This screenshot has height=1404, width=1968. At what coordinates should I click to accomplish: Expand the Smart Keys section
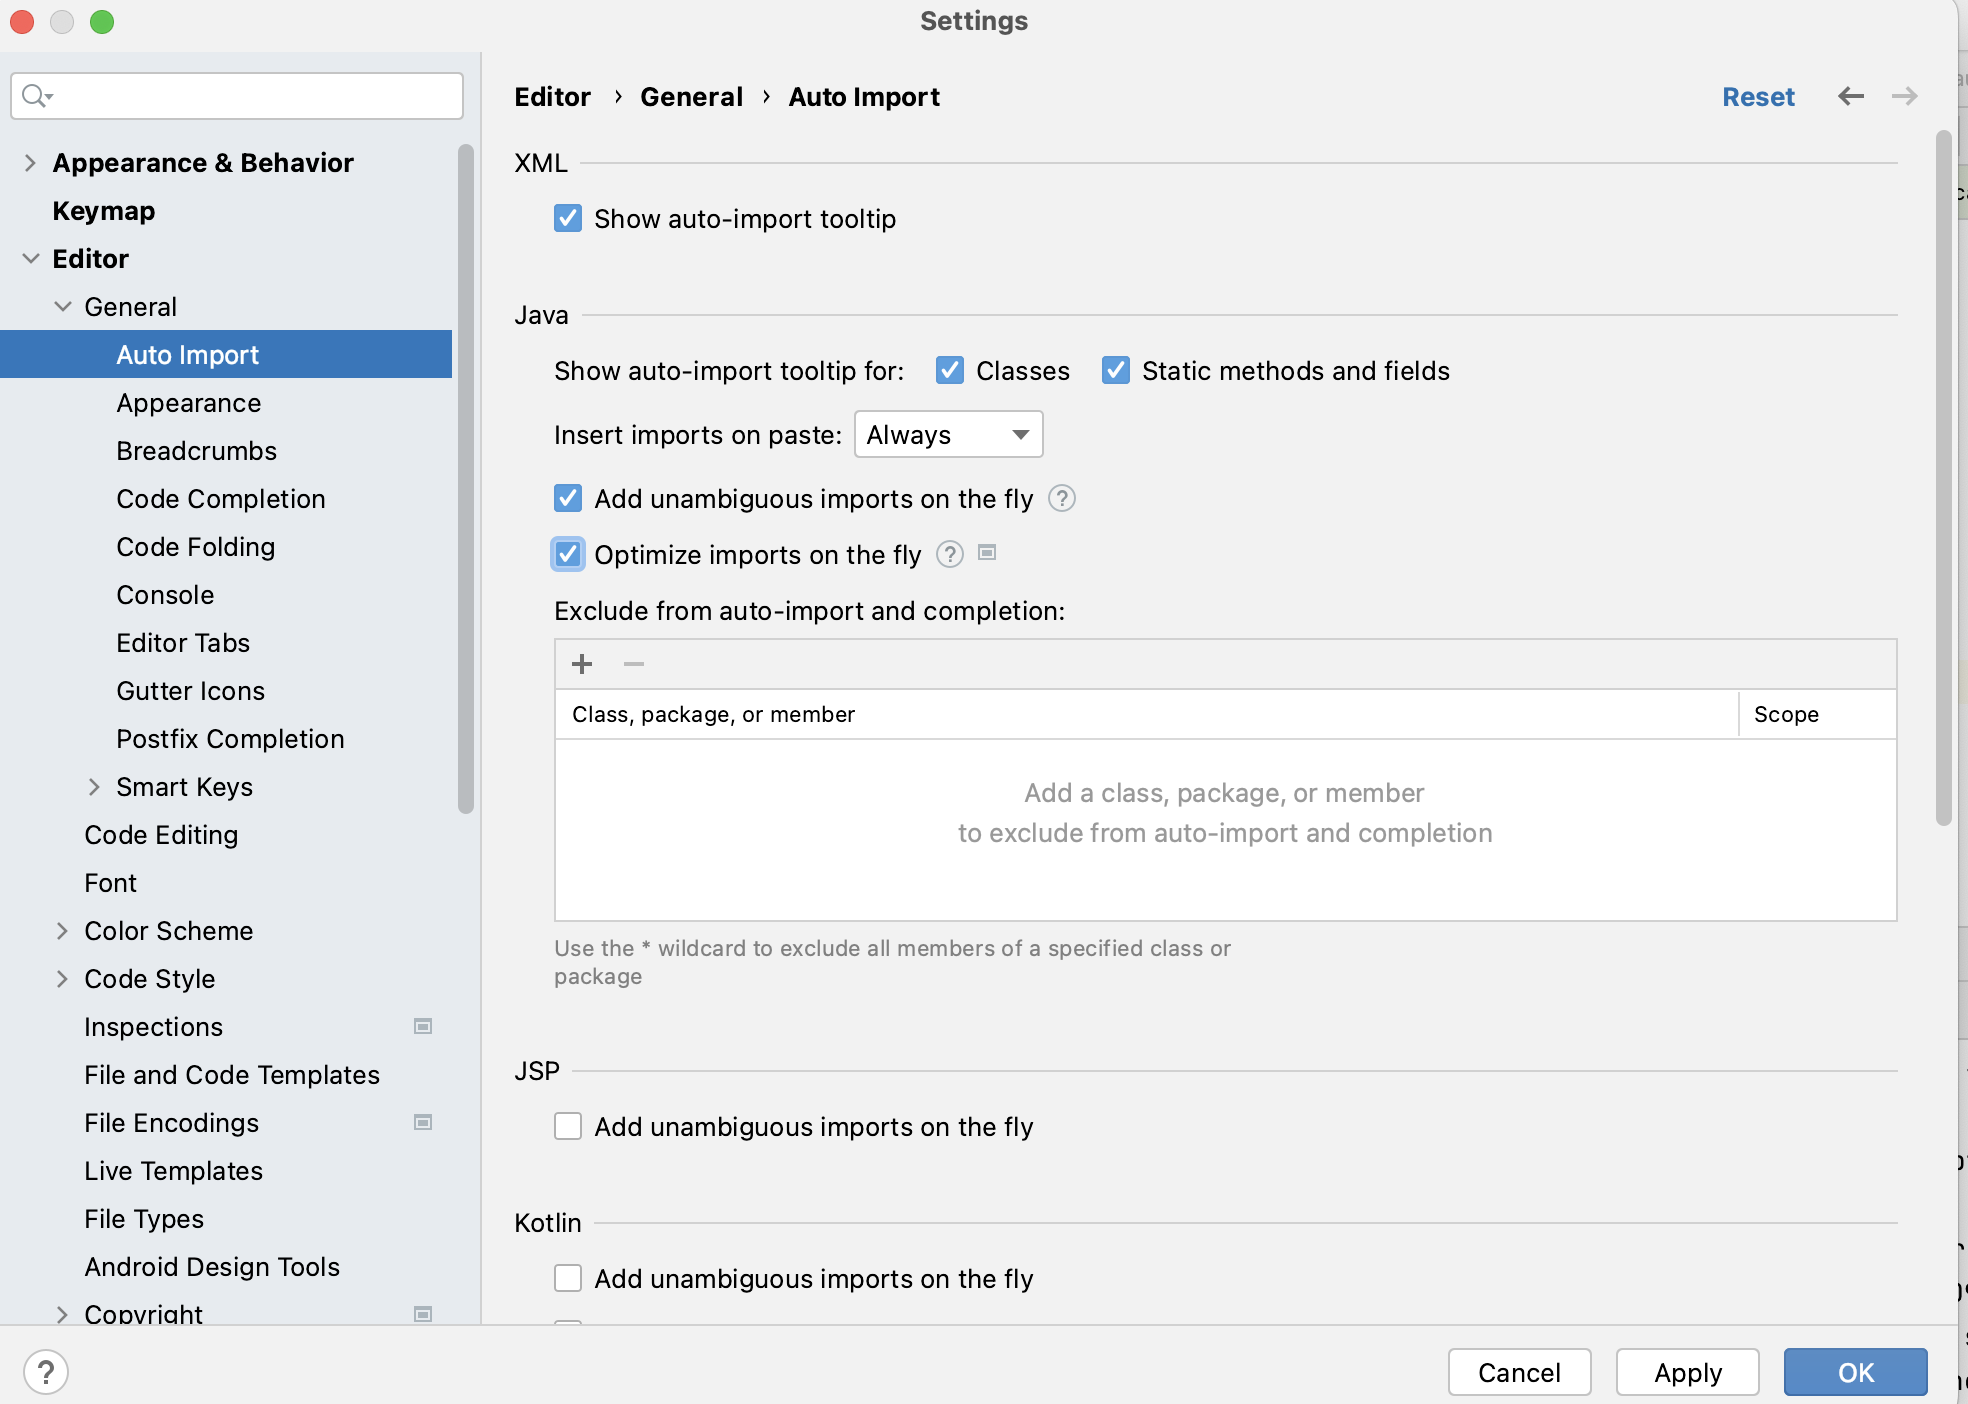pos(94,787)
